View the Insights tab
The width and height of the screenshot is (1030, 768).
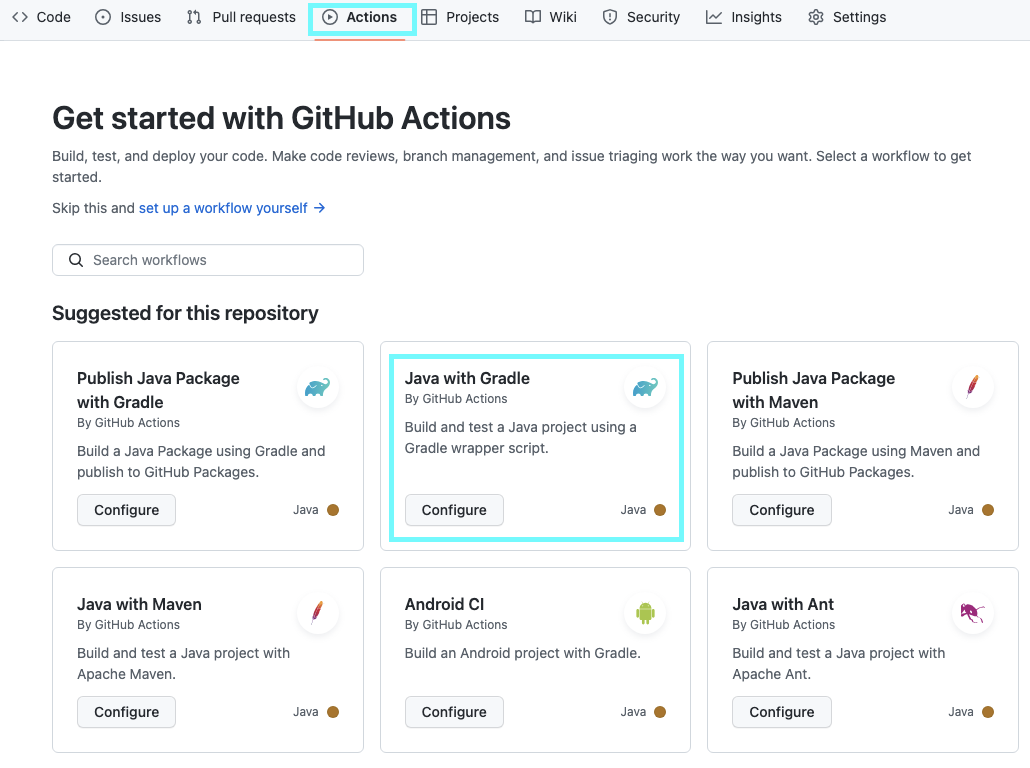pos(744,17)
